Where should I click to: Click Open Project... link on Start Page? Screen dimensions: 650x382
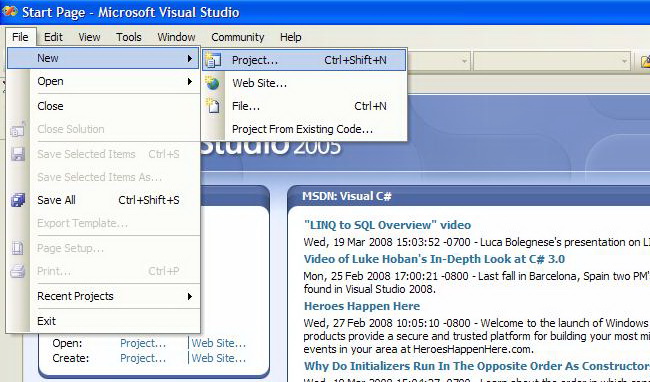coord(143,343)
